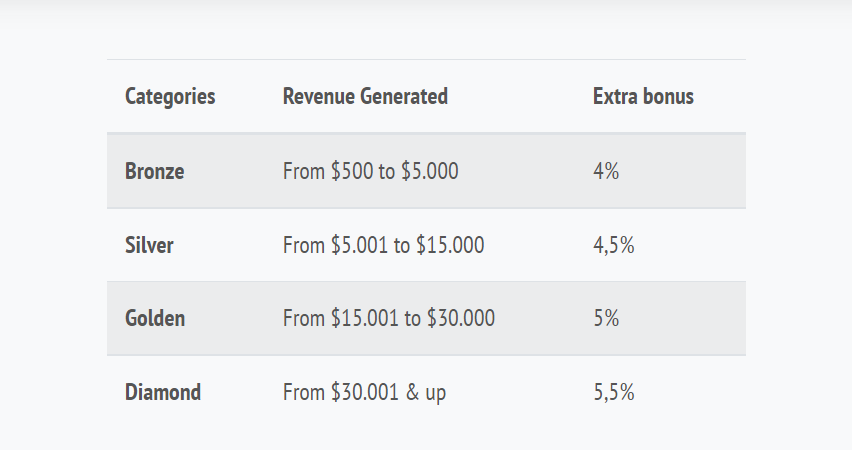This screenshot has height=450, width=852.
Task: Click the 5% Golden bonus value
Action: (x=606, y=319)
